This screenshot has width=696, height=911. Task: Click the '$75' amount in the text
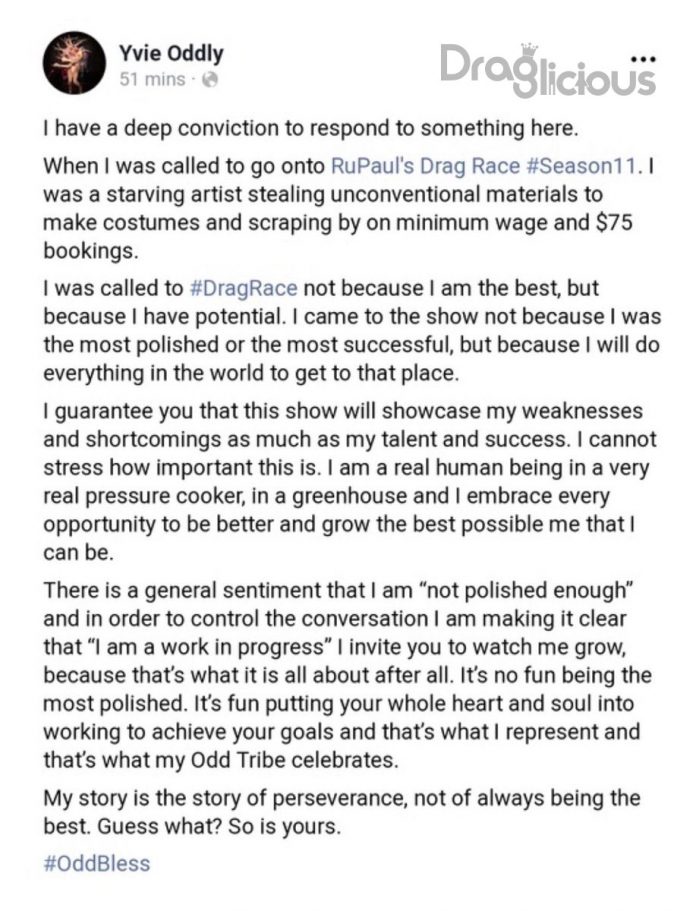(615, 222)
